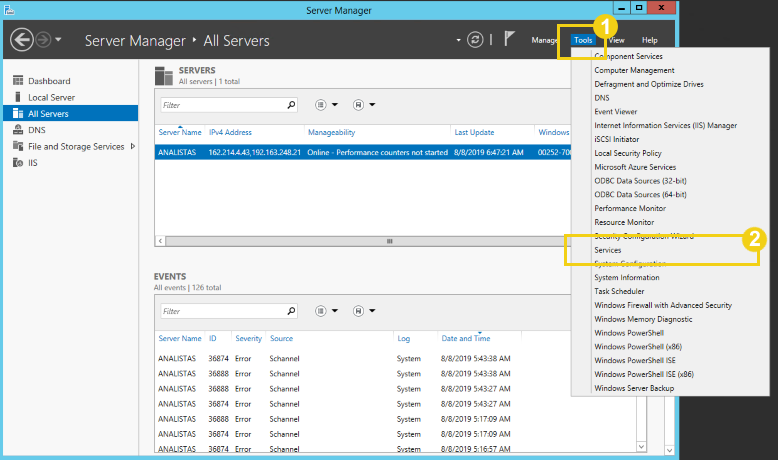The image size is (778, 460).
Task: Refresh Server Manager with the refresh icon
Action: coord(475,40)
